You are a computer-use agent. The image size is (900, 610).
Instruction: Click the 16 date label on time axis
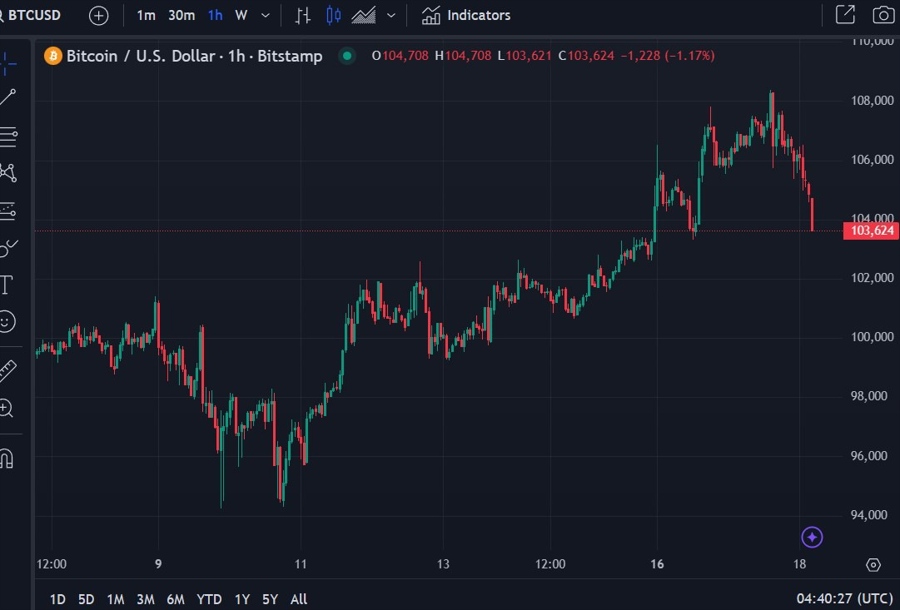coord(657,564)
